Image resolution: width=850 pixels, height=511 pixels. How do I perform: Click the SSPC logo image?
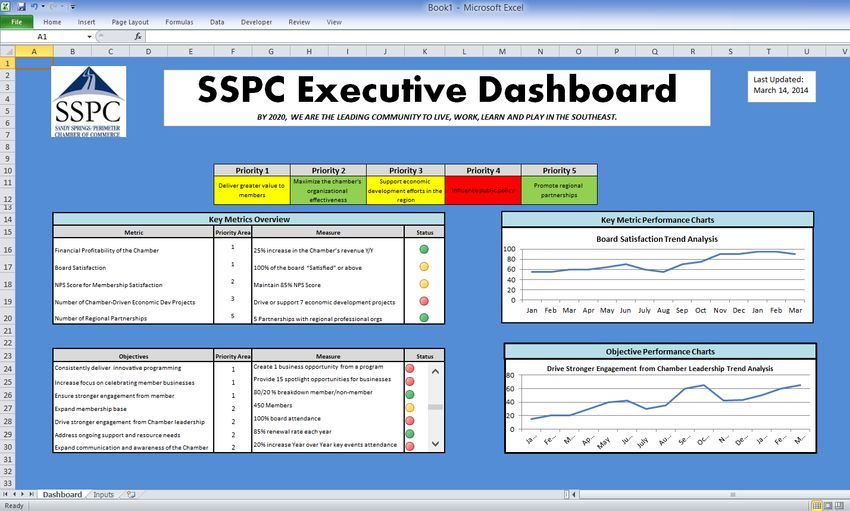89,101
